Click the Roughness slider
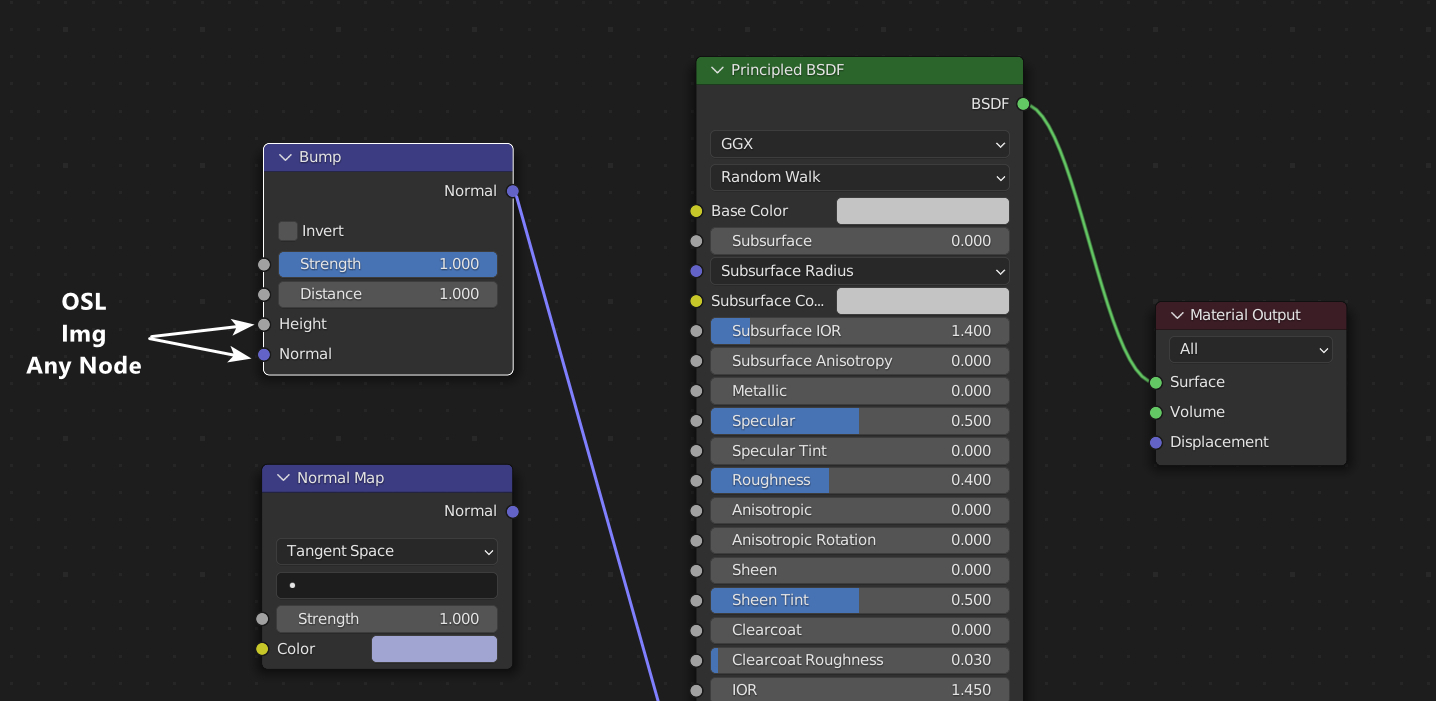This screenshot has width=1436, height=701. 859,480
